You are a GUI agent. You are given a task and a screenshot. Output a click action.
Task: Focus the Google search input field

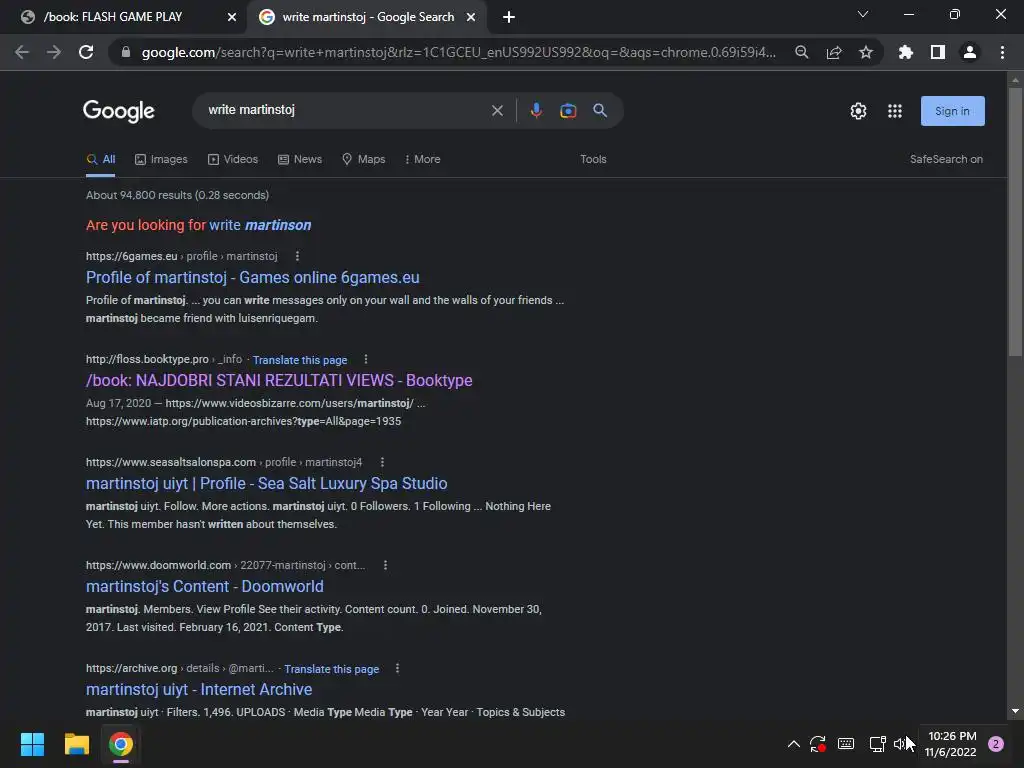coord(346,110)
